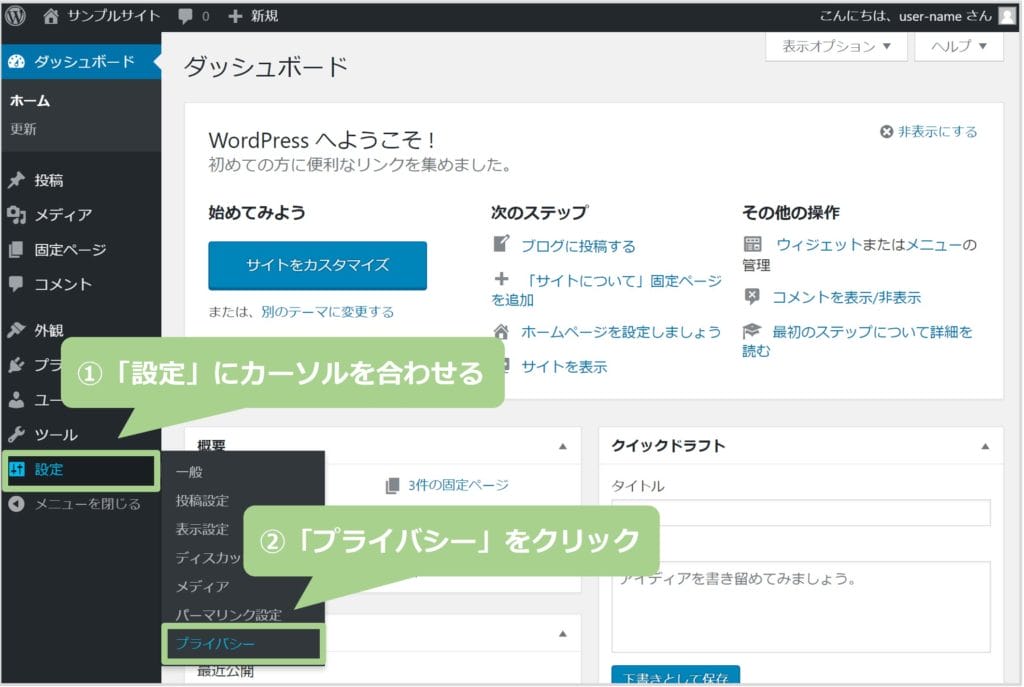Open the サンプルサイト home icon
Image resolution: width=1024 pixels, height=687 pixels.
50,16
